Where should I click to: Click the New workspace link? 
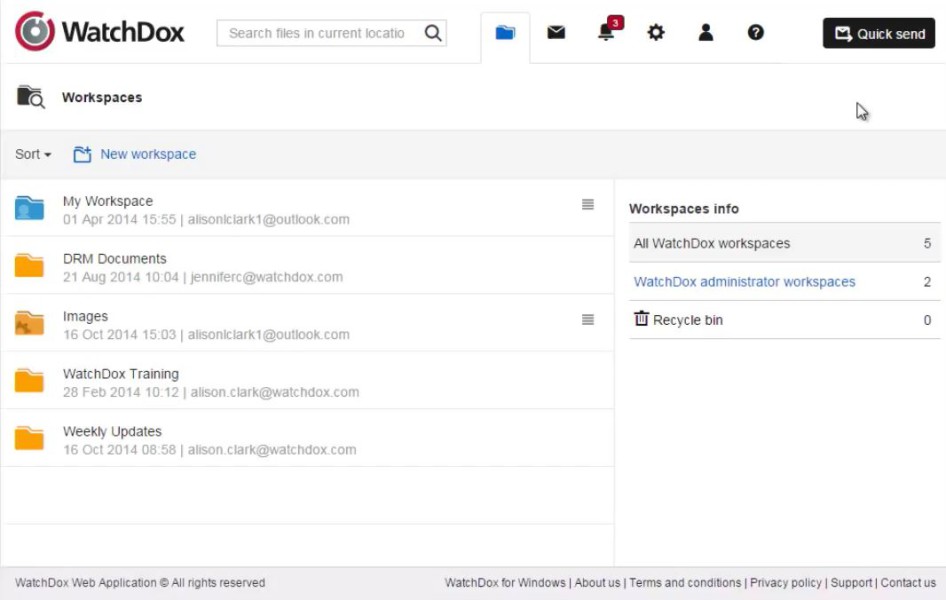[148, 154]
